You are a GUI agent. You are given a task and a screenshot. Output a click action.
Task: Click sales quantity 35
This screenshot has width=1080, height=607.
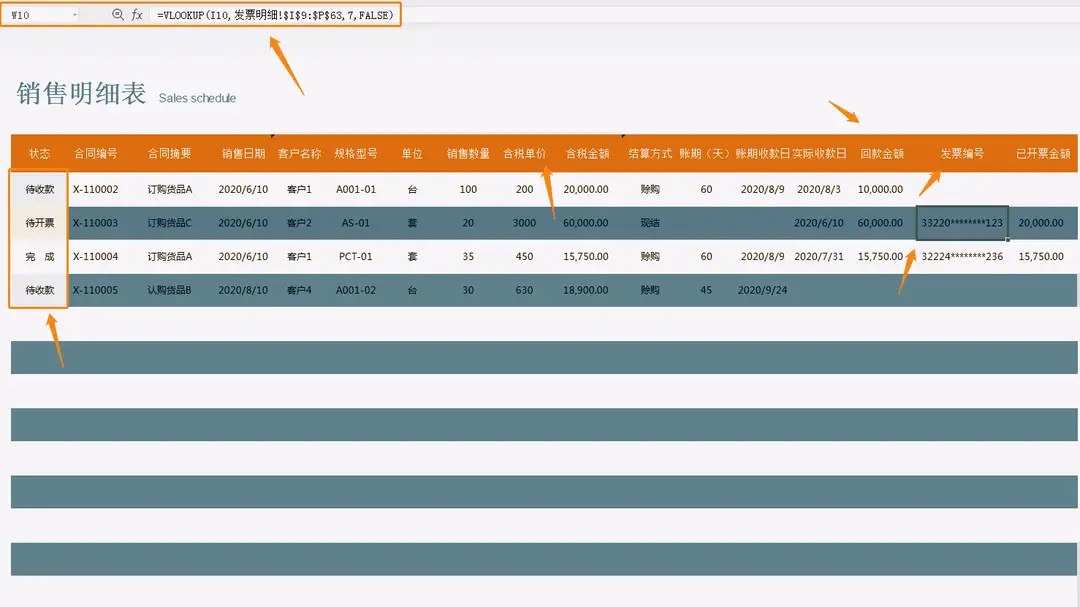(x=468, y=256)
